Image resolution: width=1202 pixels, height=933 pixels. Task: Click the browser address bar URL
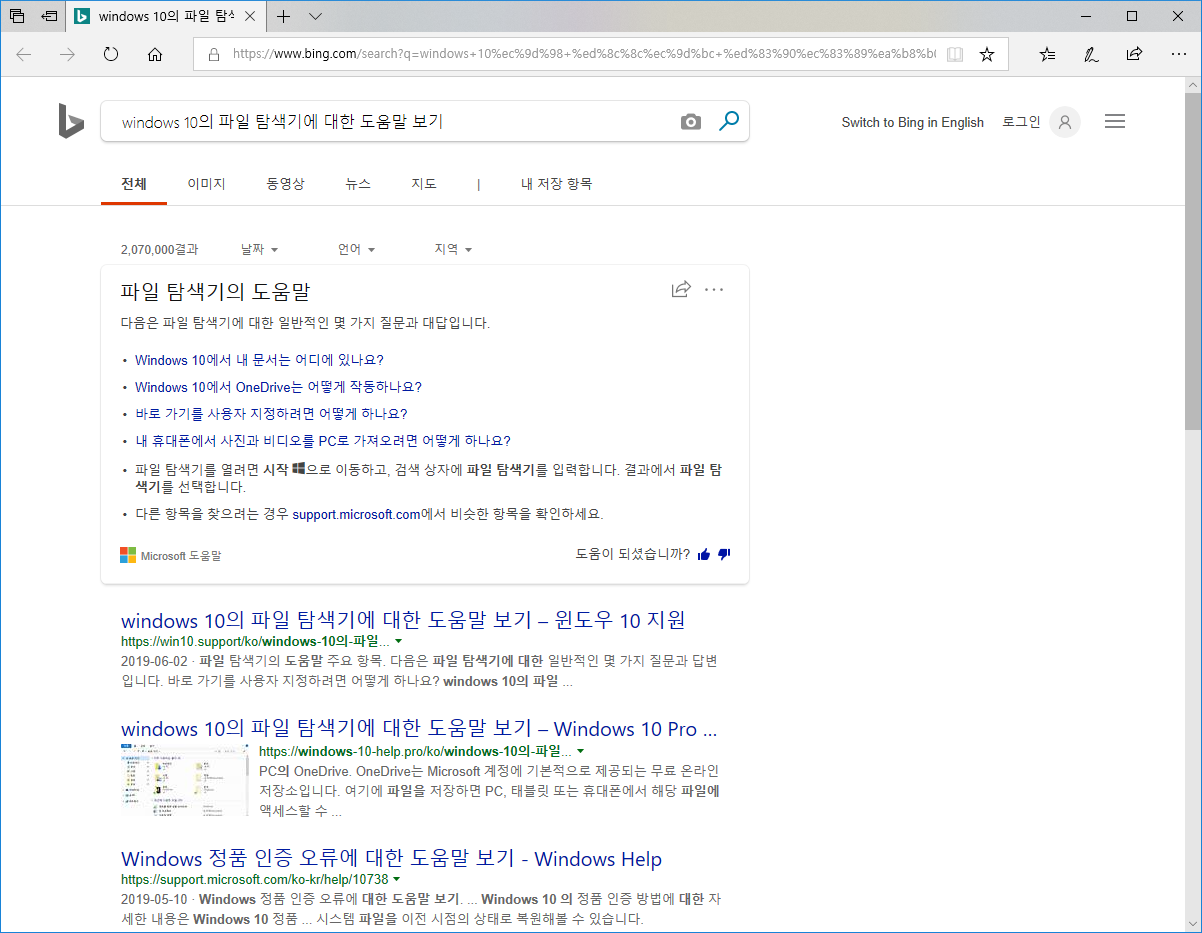(x=584, y=55)
